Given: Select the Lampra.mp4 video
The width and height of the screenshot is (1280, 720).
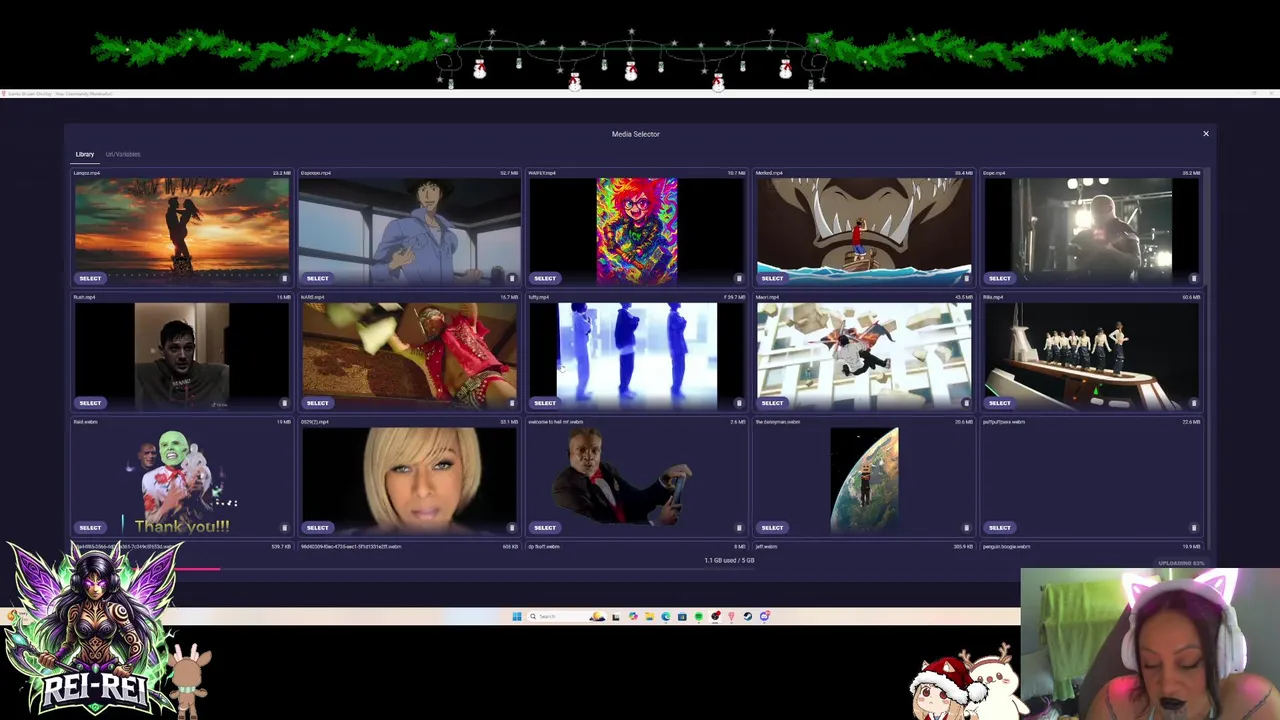Looking at the screenshot, I should point(90,278).
